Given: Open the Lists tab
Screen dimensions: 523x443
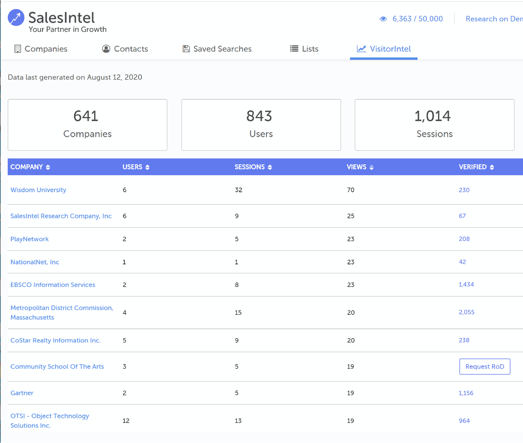Looking at the screenshot, I should pyautogui.click(x=304, y=49).
